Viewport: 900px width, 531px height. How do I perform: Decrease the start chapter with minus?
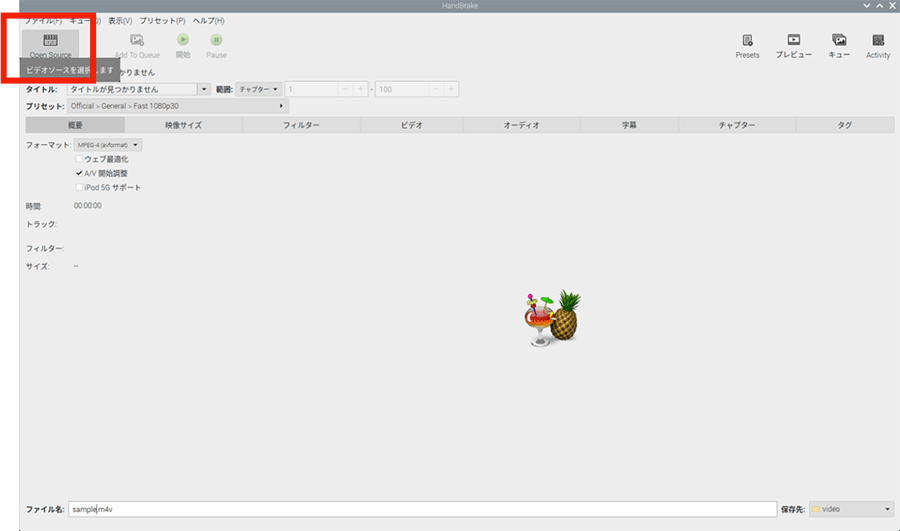tap(345, 90)
